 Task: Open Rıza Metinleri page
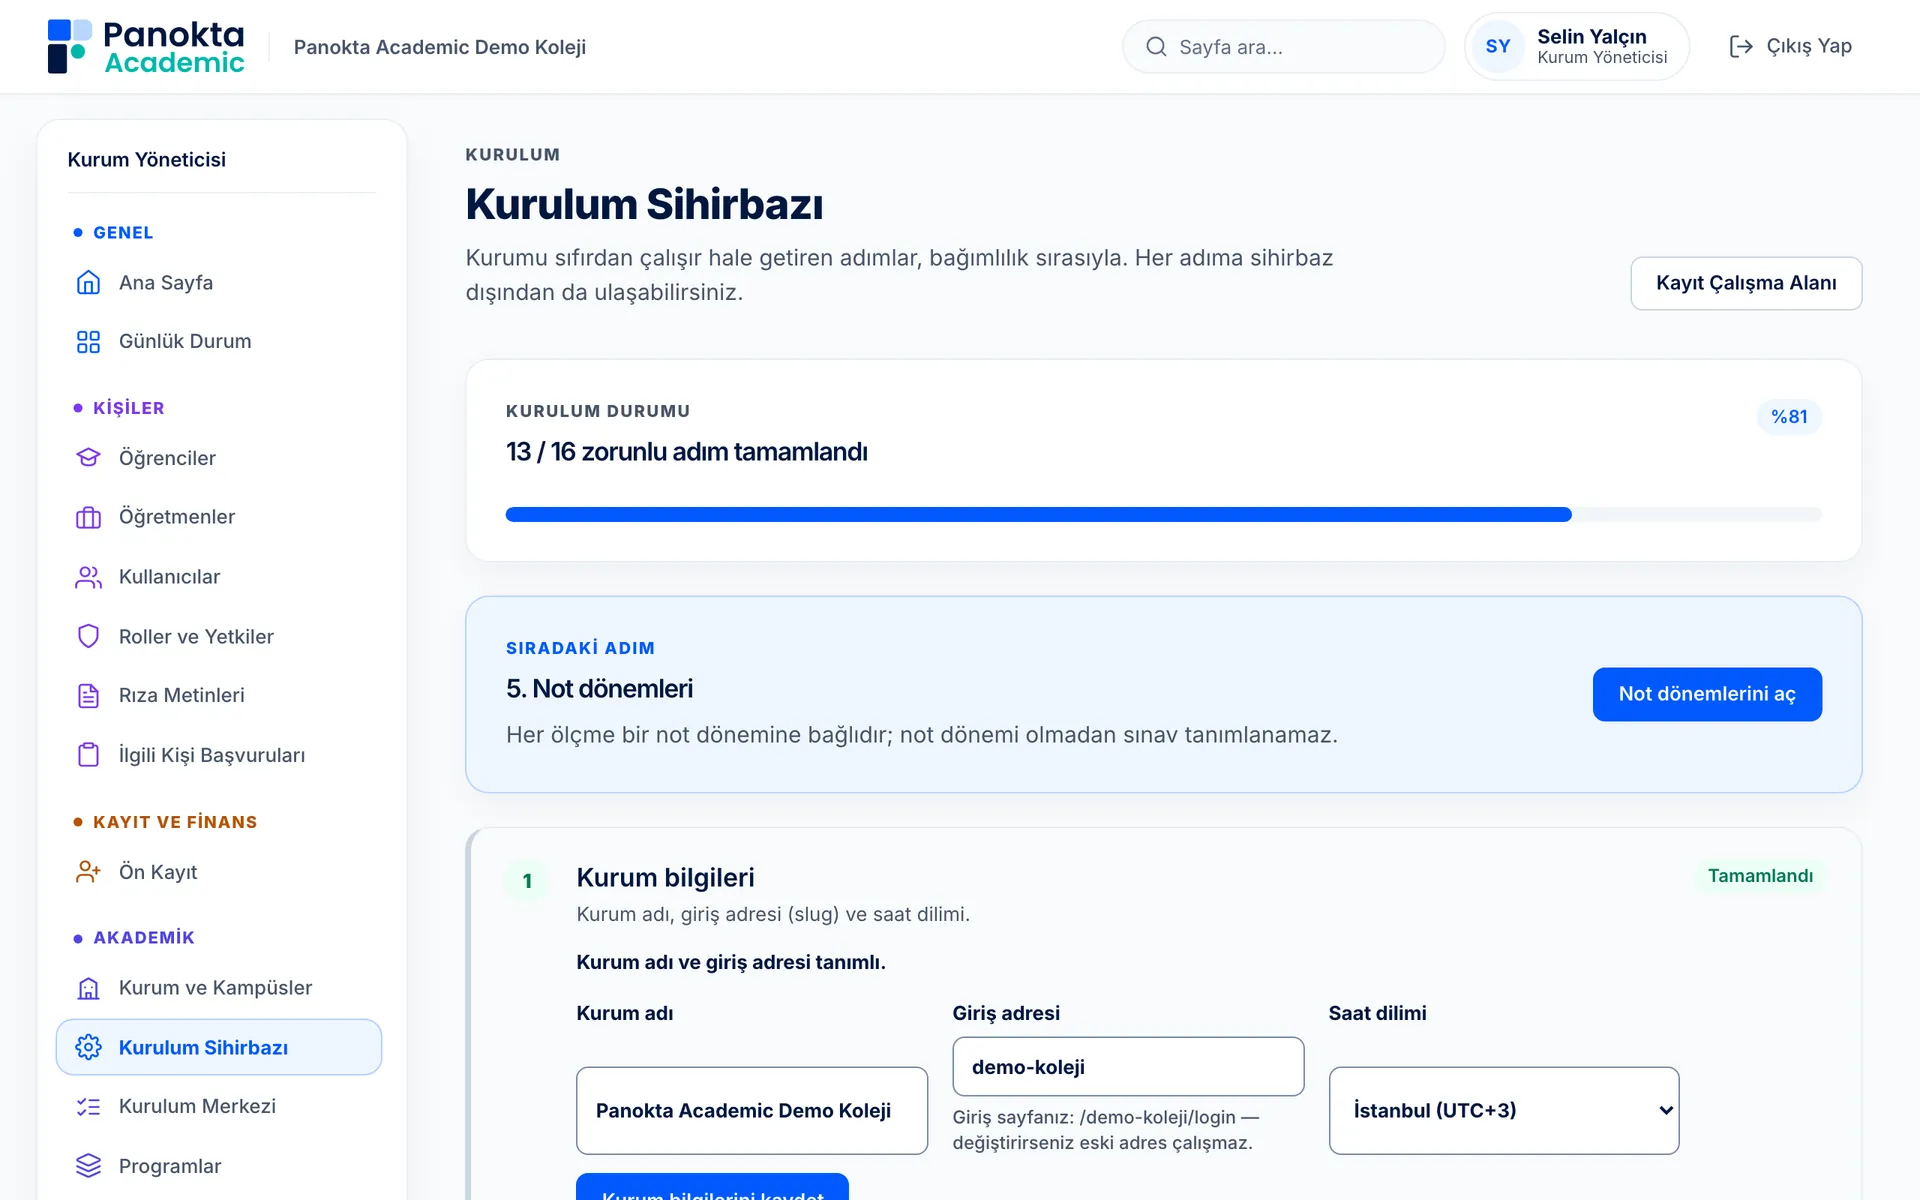coord(219,696)
